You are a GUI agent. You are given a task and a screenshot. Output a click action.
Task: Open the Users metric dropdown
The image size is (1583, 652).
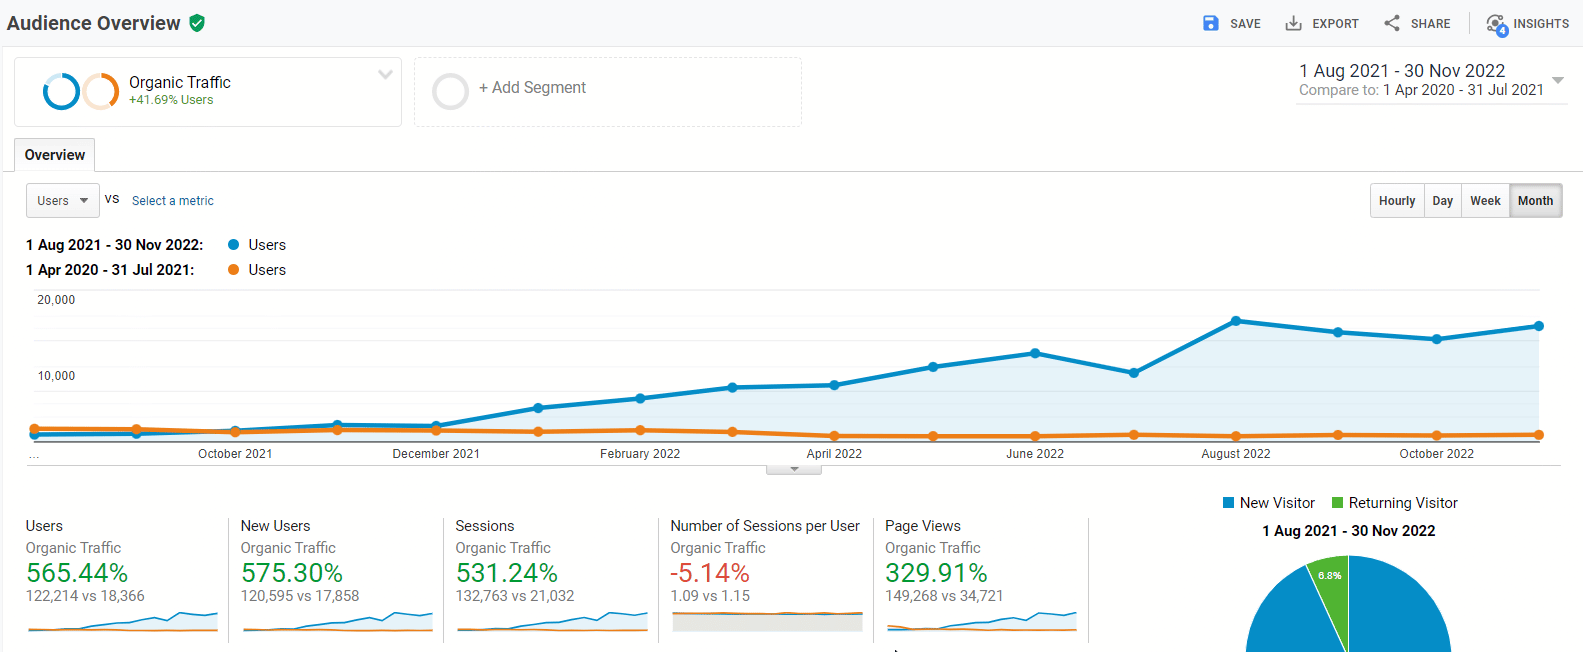tap(62, 200)
